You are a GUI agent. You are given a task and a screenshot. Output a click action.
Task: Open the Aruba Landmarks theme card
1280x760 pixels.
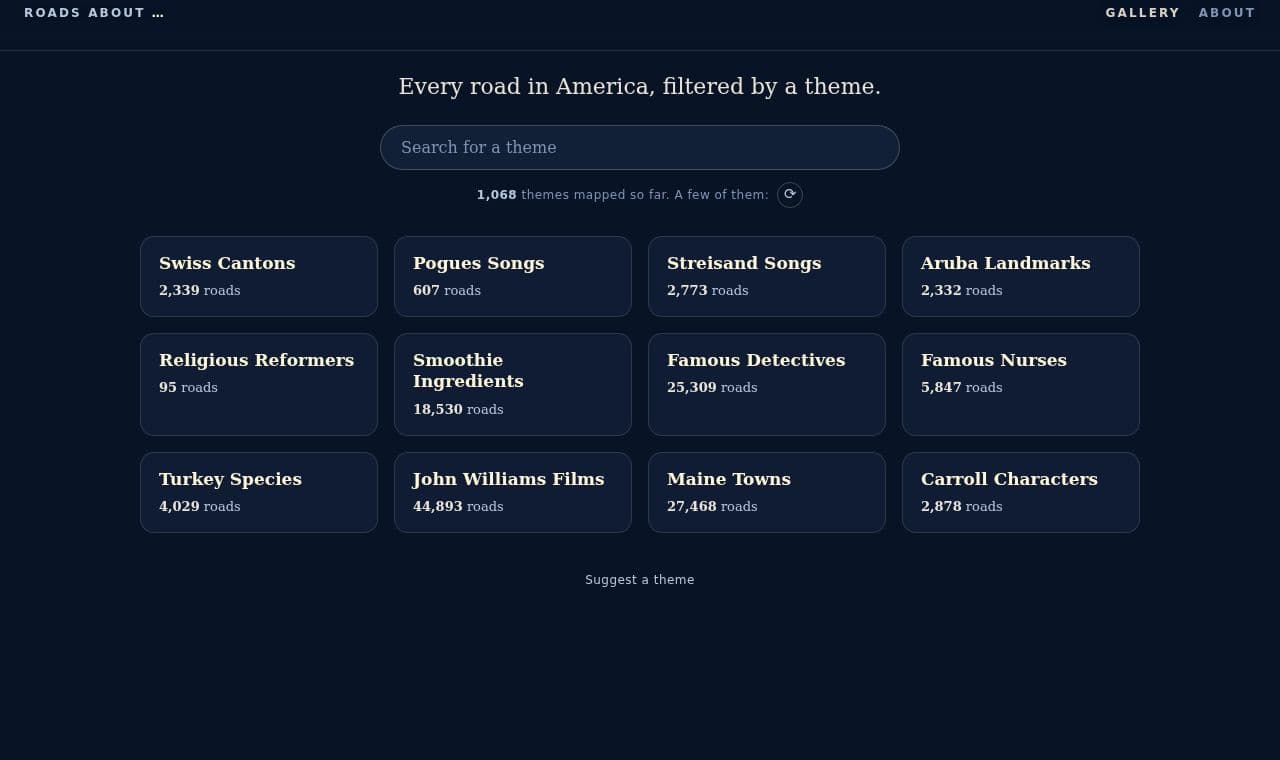click(1021, 276)
